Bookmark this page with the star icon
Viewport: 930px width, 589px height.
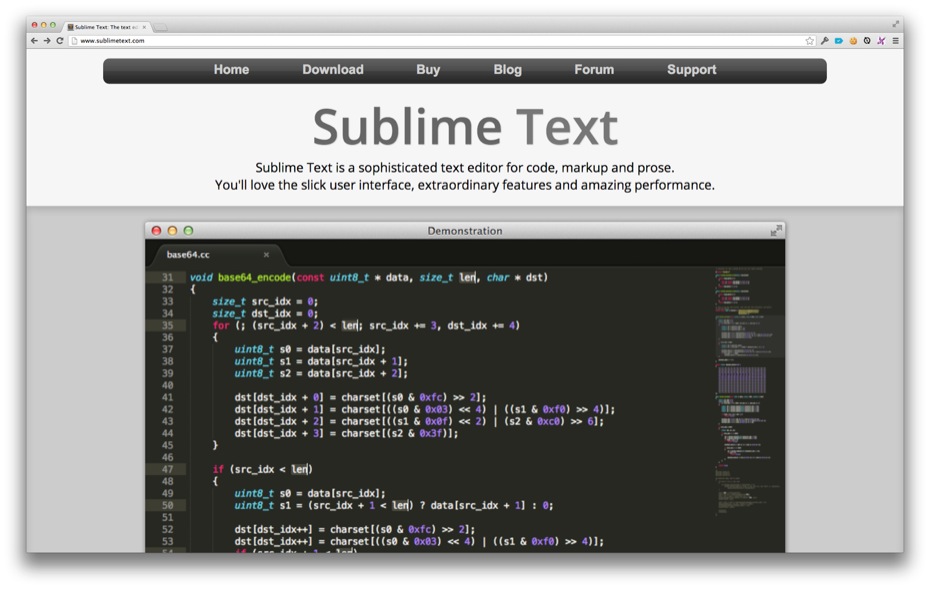(x=810, y=41)
